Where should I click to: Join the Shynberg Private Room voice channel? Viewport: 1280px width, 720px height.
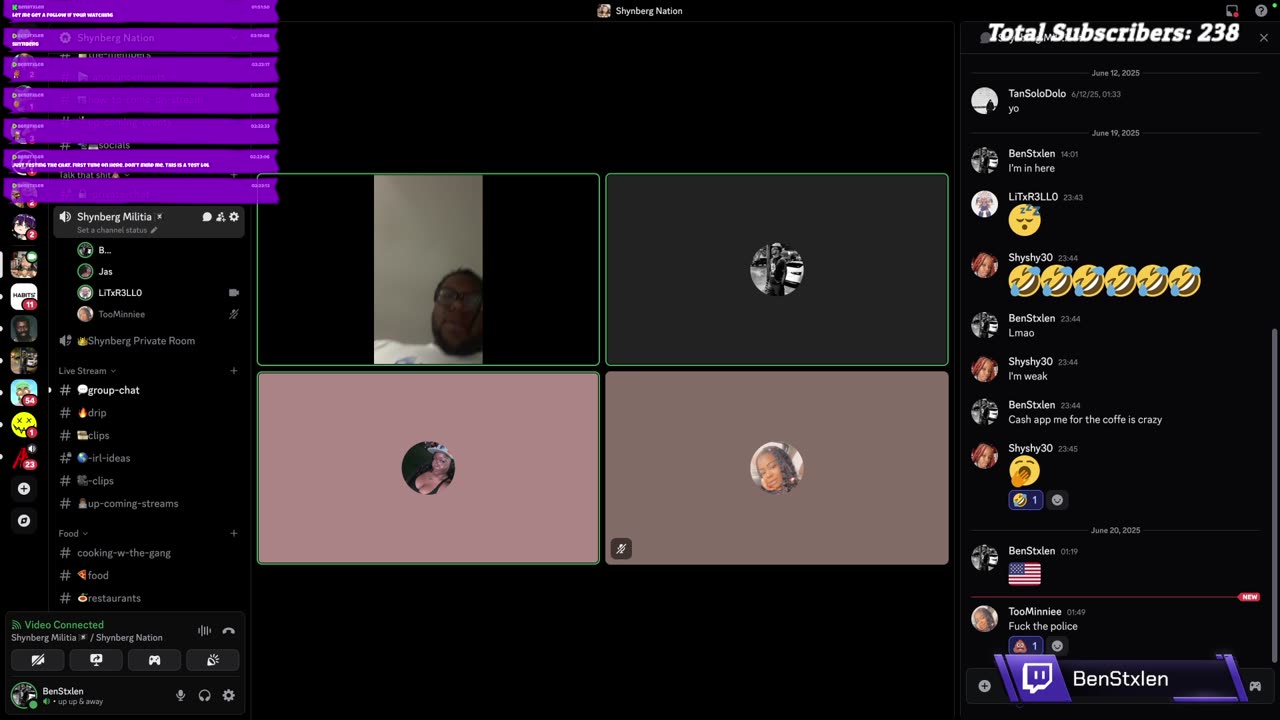point(148,341)
